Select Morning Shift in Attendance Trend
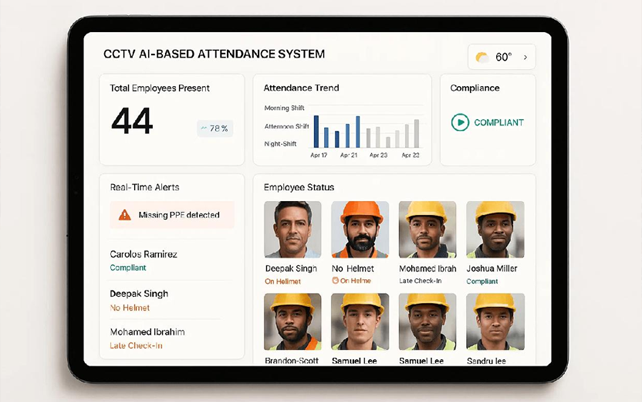Screen dimensions: 642x402 (x=286, y=107)
